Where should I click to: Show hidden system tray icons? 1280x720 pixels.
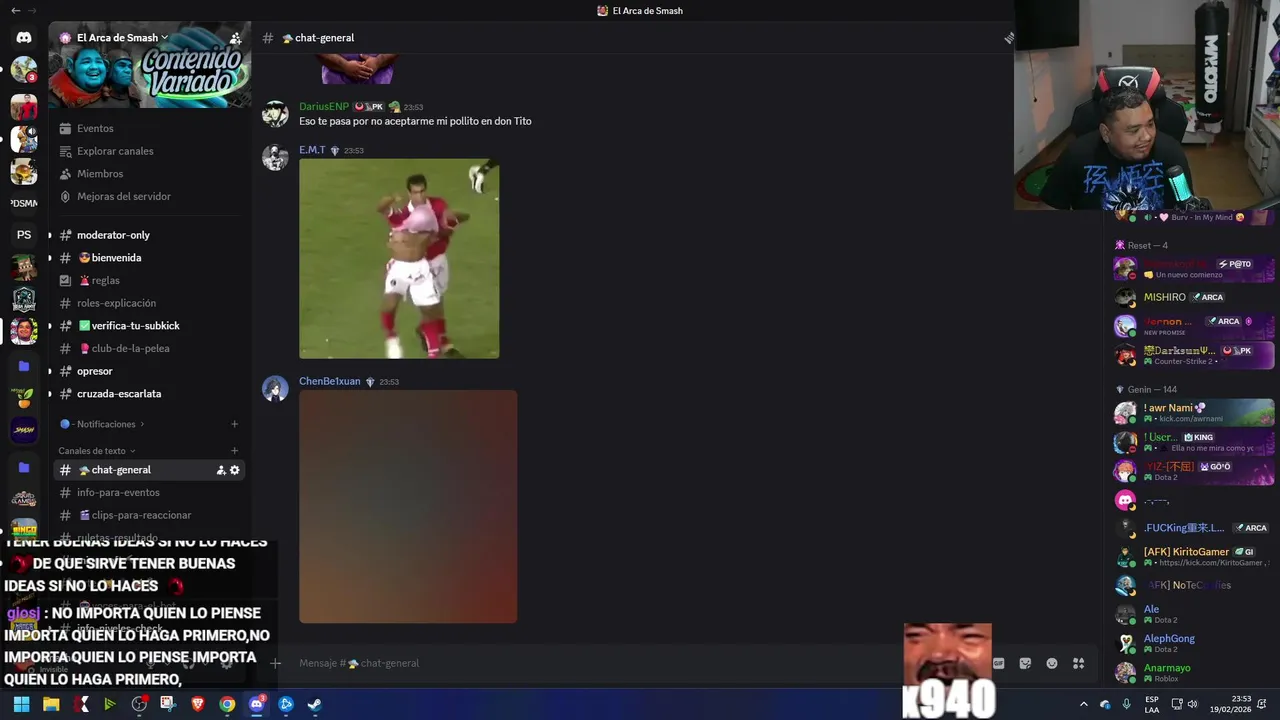pos(1083,704)
